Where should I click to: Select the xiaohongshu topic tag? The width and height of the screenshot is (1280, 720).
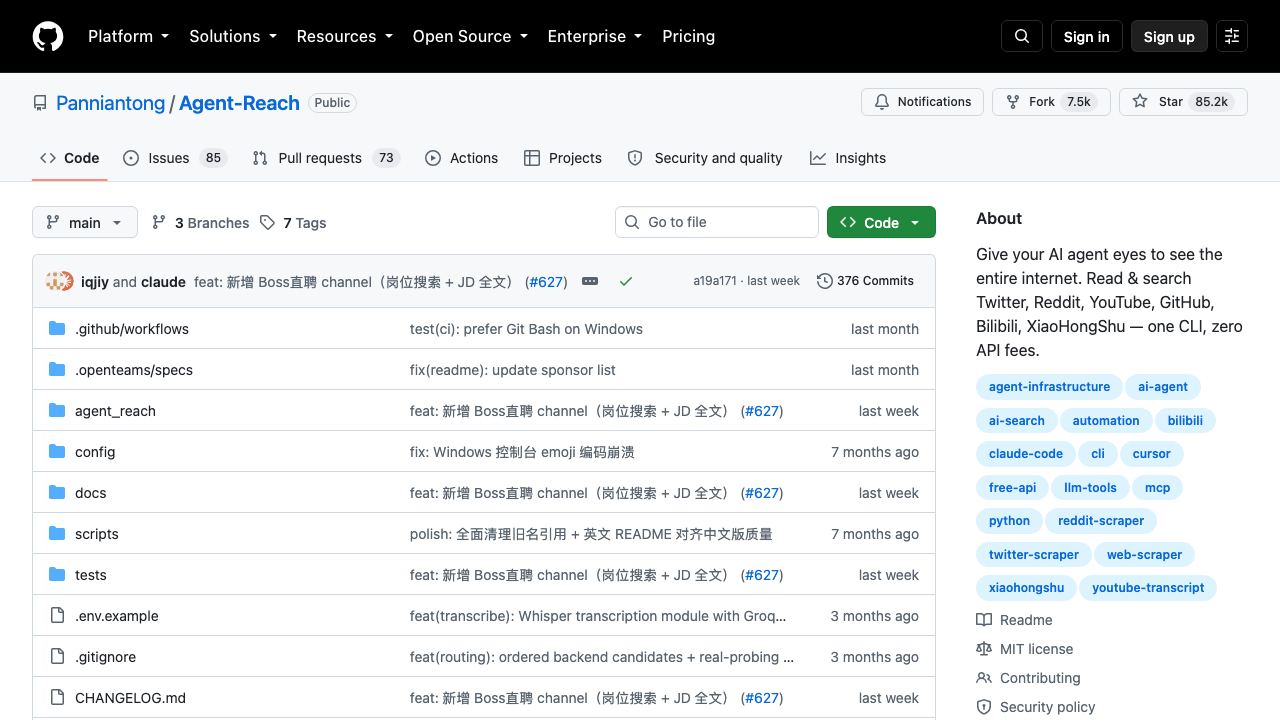(x=1026, y=588)
